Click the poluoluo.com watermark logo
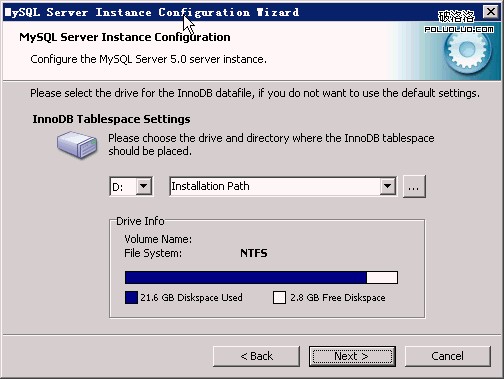 tap(459, 22)
